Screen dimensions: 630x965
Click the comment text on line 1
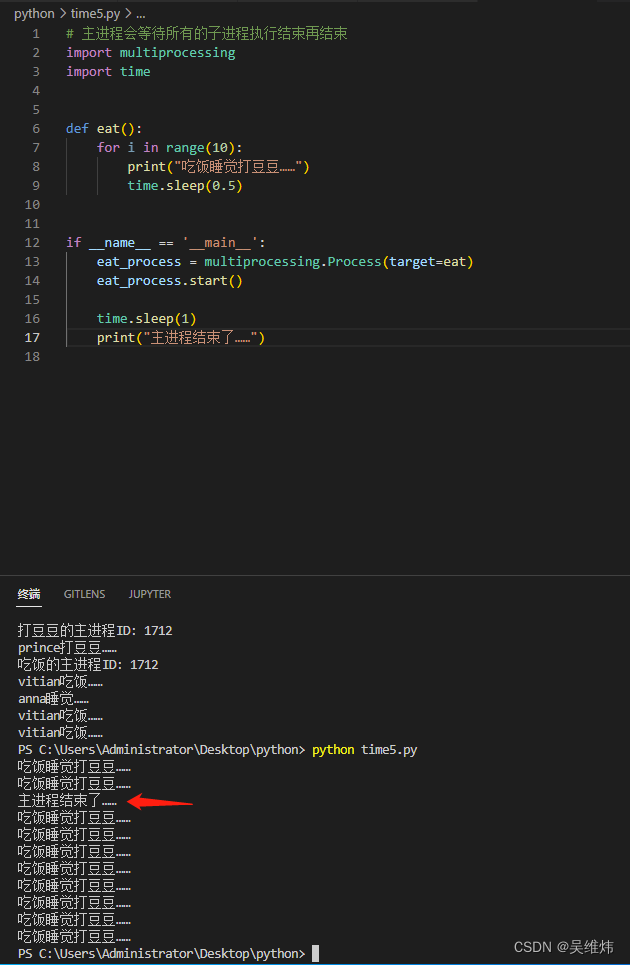point(207,33)
